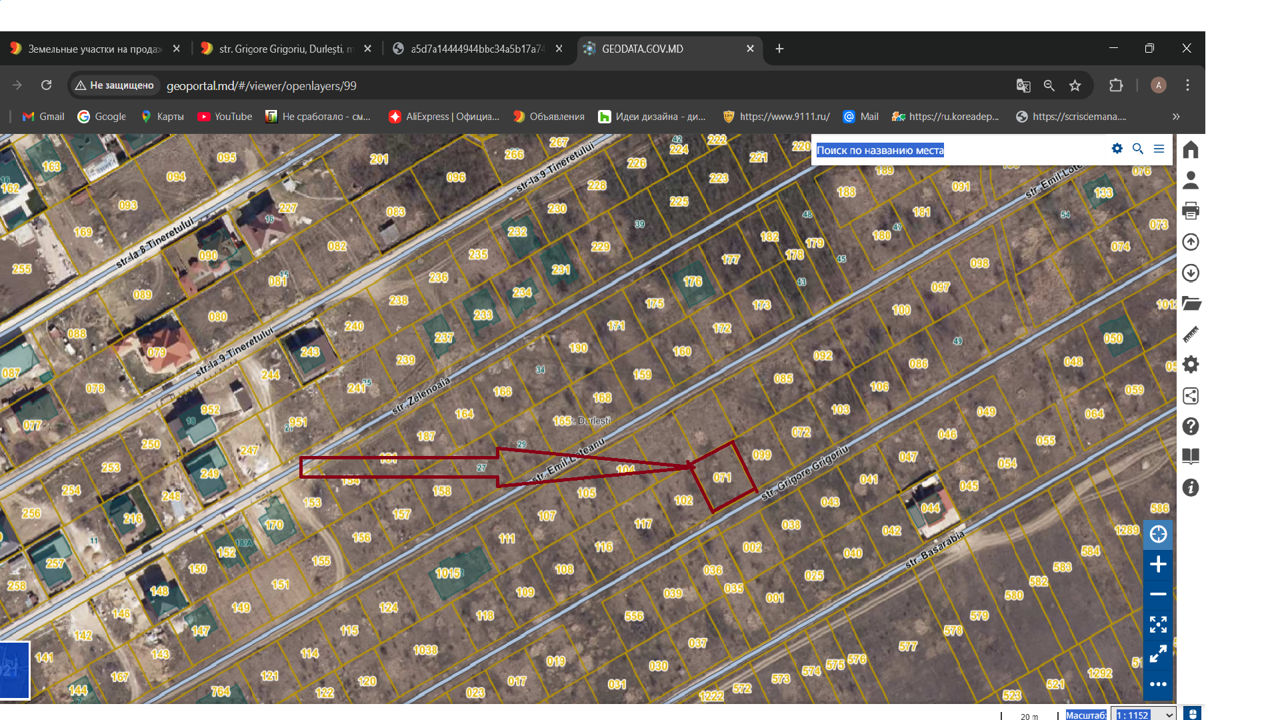Click the zoom-to-extent arrows icon
Screen dimensions: 1280x720
[1158, 624]
